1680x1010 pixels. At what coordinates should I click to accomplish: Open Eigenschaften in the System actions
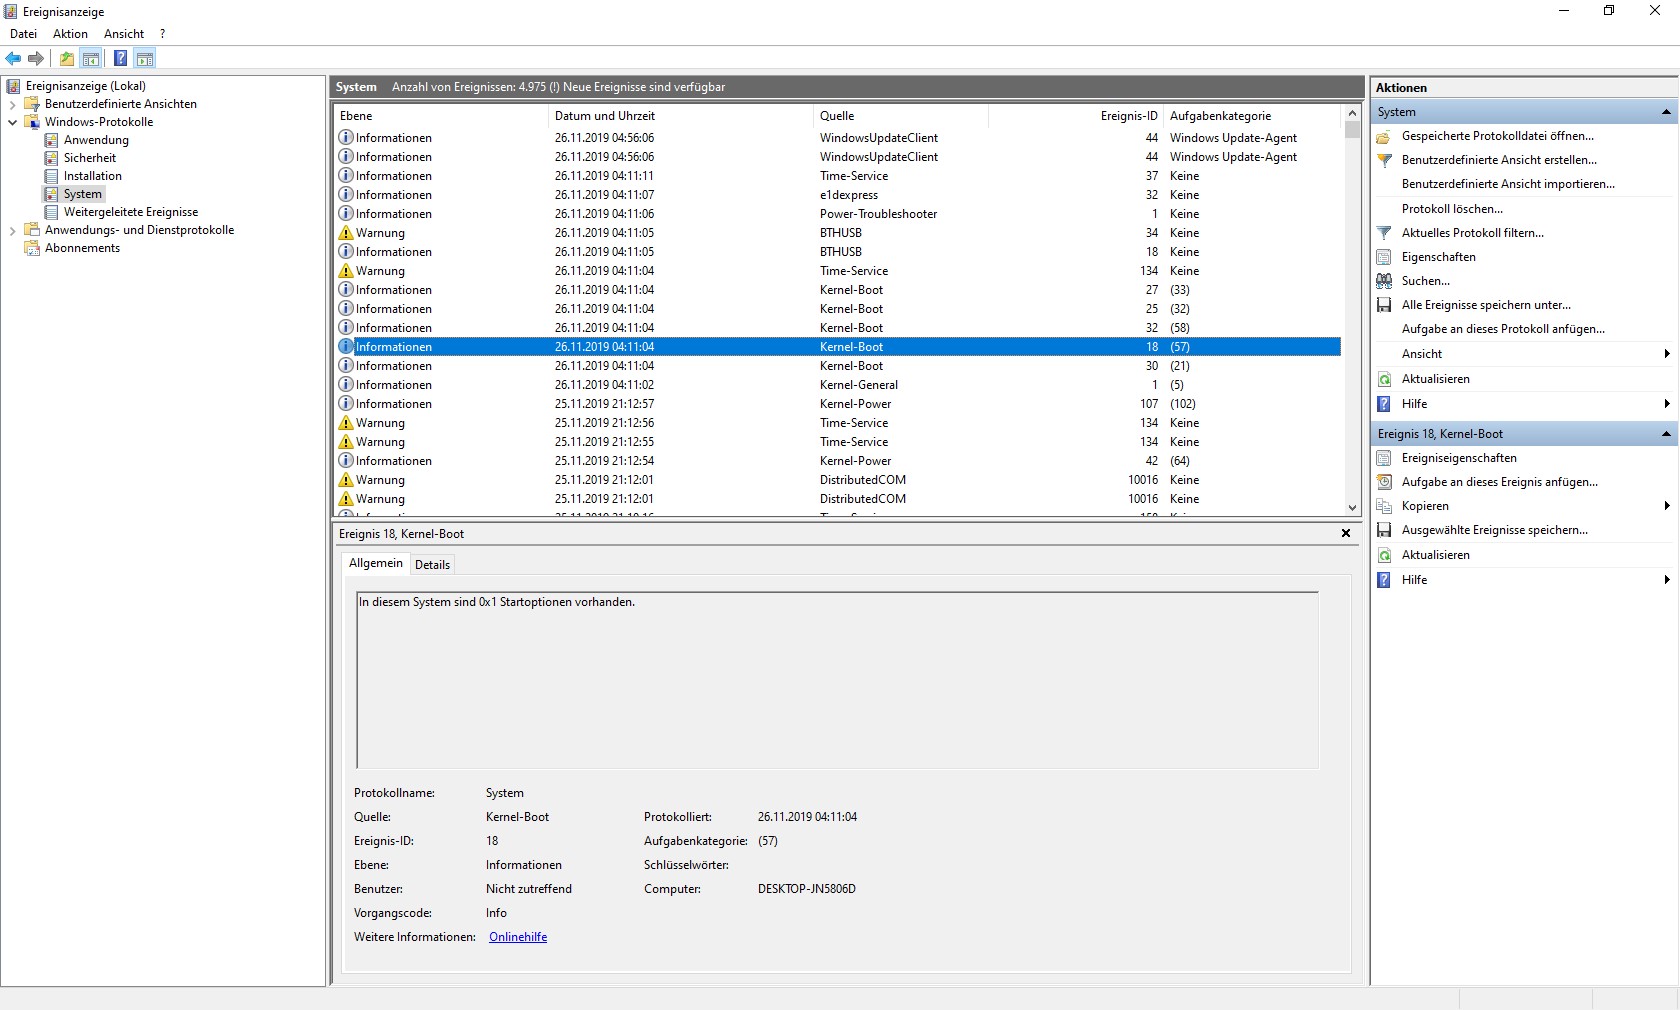[1439, 257]
